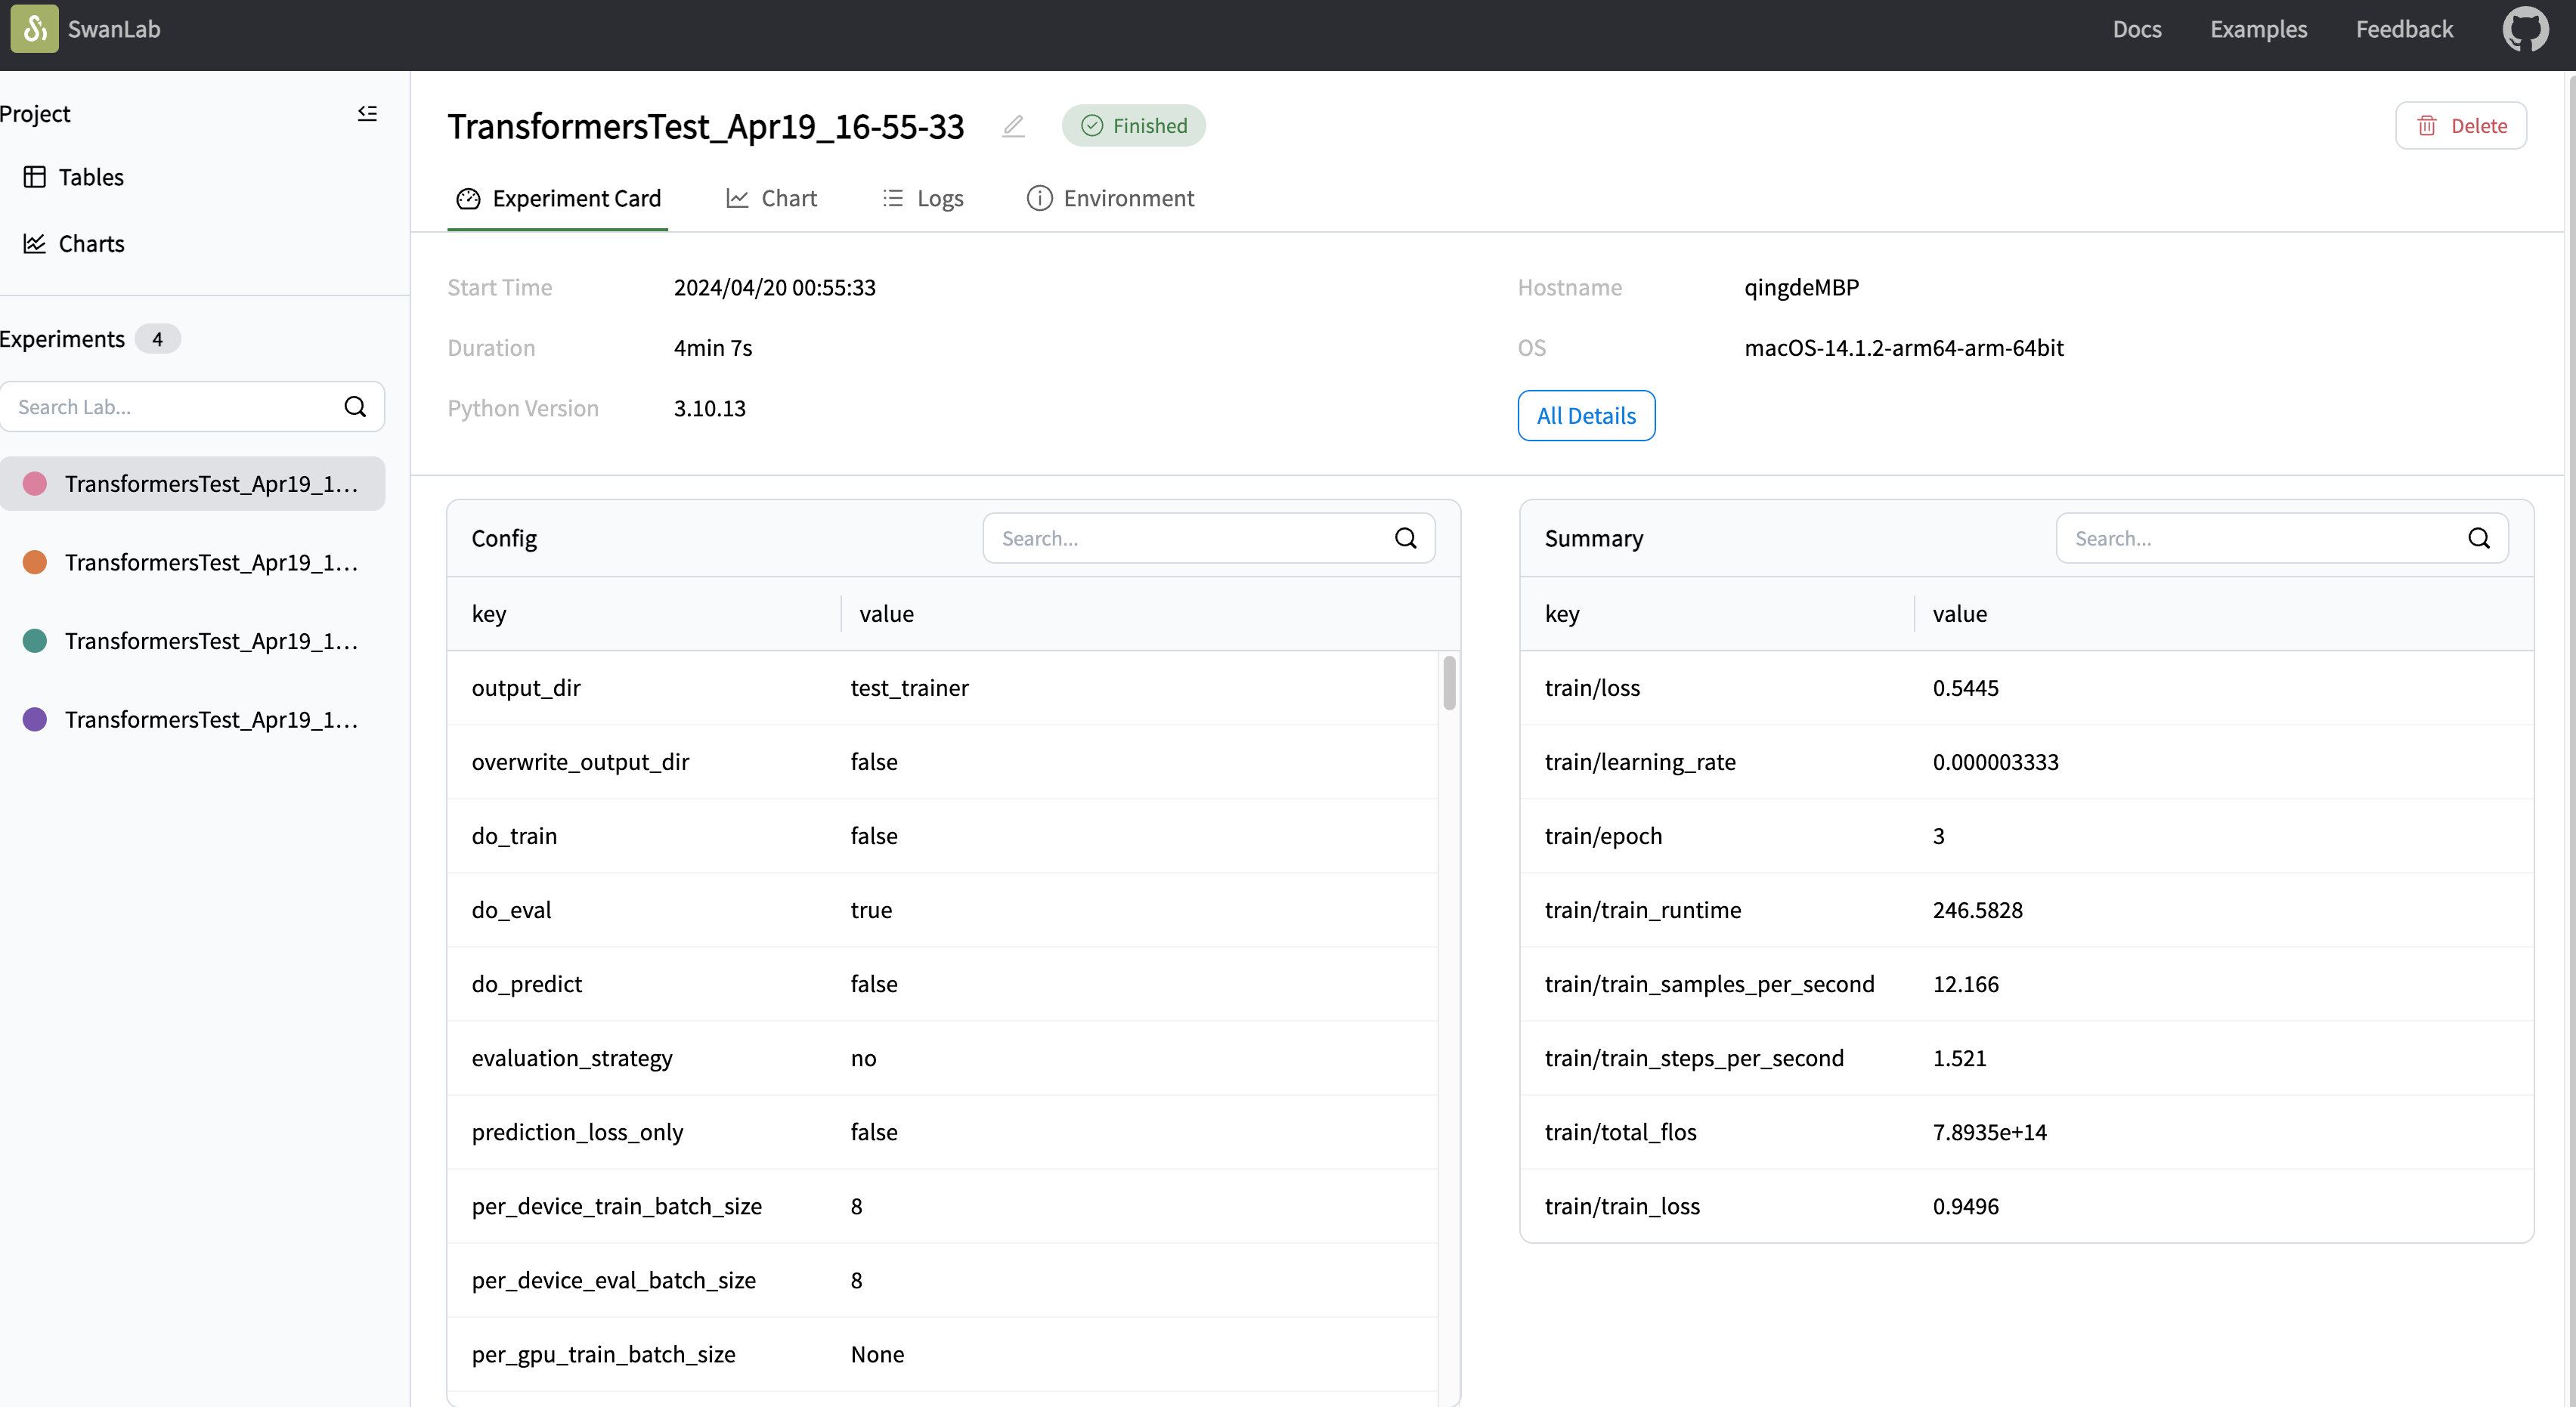Click the OS value macOS-14.1.2-arm64-arm-64bit

coord(1903,348)
